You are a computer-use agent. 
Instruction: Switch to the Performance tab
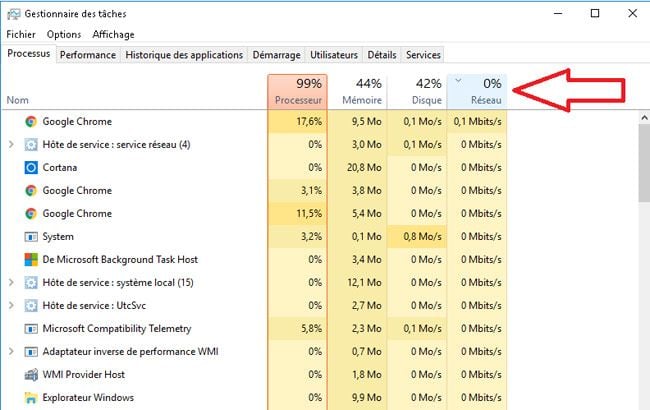pos(88,55)
